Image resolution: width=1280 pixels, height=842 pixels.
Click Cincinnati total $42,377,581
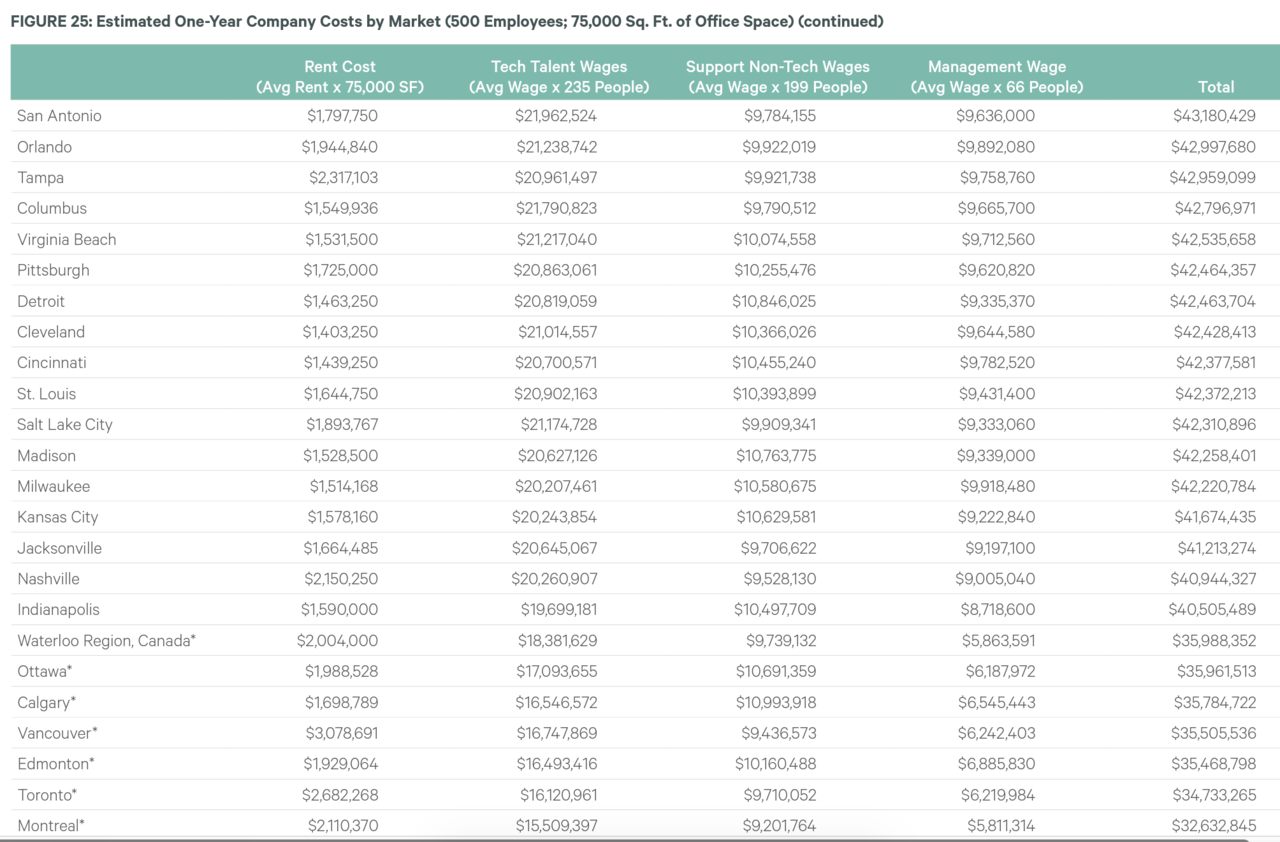[x=1215, y=363]
